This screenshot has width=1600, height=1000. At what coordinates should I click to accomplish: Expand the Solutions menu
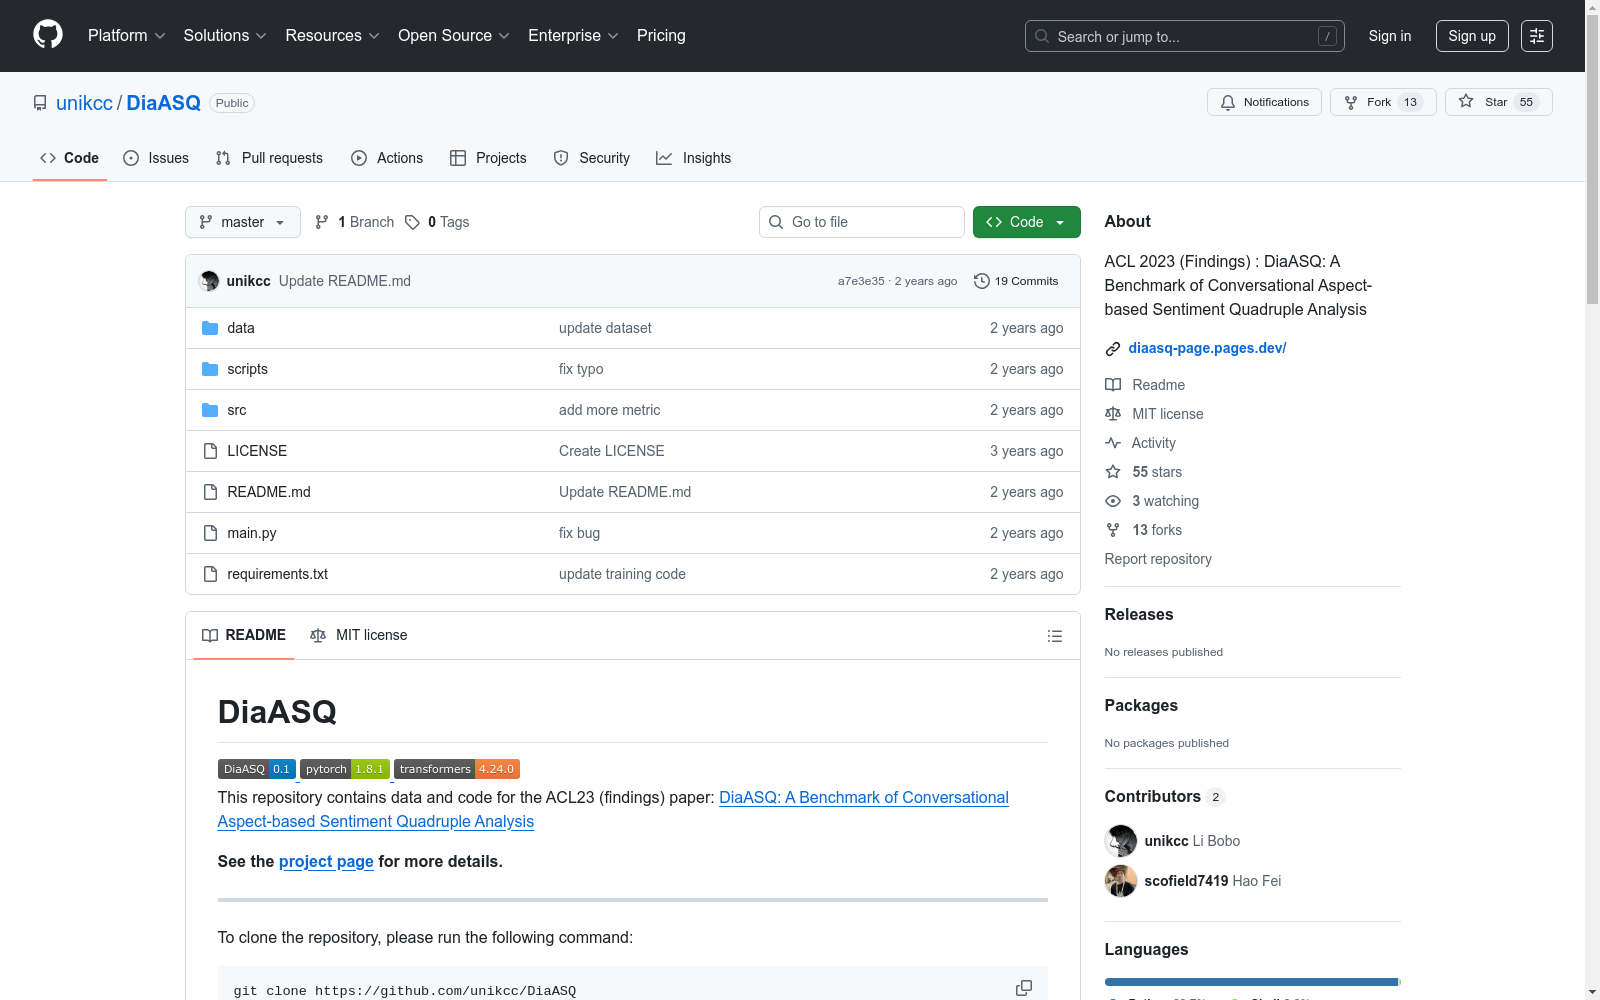click(225, 36)
